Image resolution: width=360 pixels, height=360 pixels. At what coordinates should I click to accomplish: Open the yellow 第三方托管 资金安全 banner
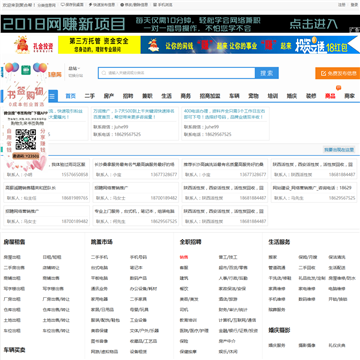click(99, 45)
